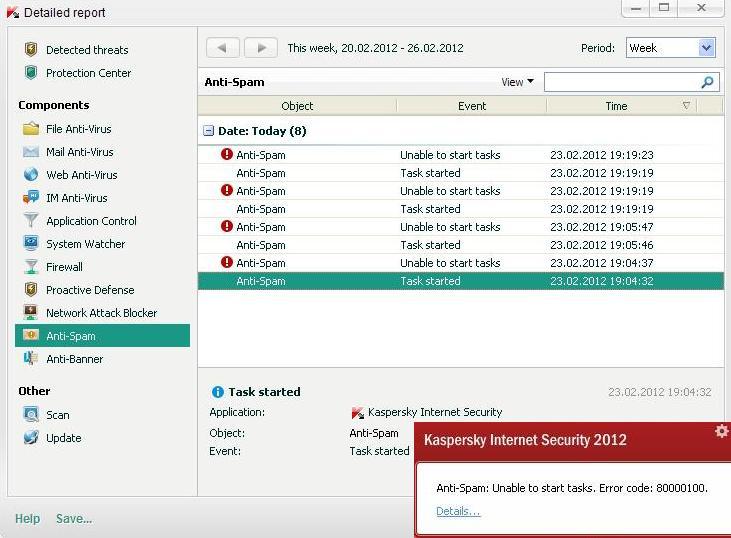The width and height of the screenshot is (731, 538).
Task: Click the System Watcher monitor icon
Action: point(31,243)
